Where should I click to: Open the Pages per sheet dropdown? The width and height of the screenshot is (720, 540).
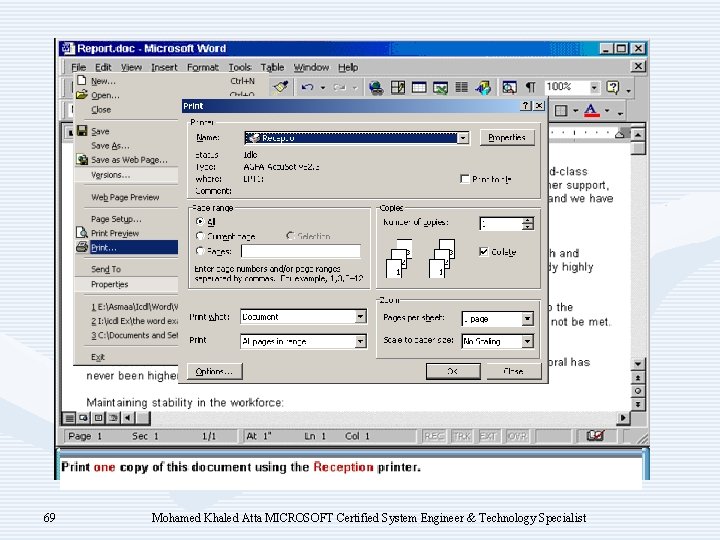pos(528,318)
